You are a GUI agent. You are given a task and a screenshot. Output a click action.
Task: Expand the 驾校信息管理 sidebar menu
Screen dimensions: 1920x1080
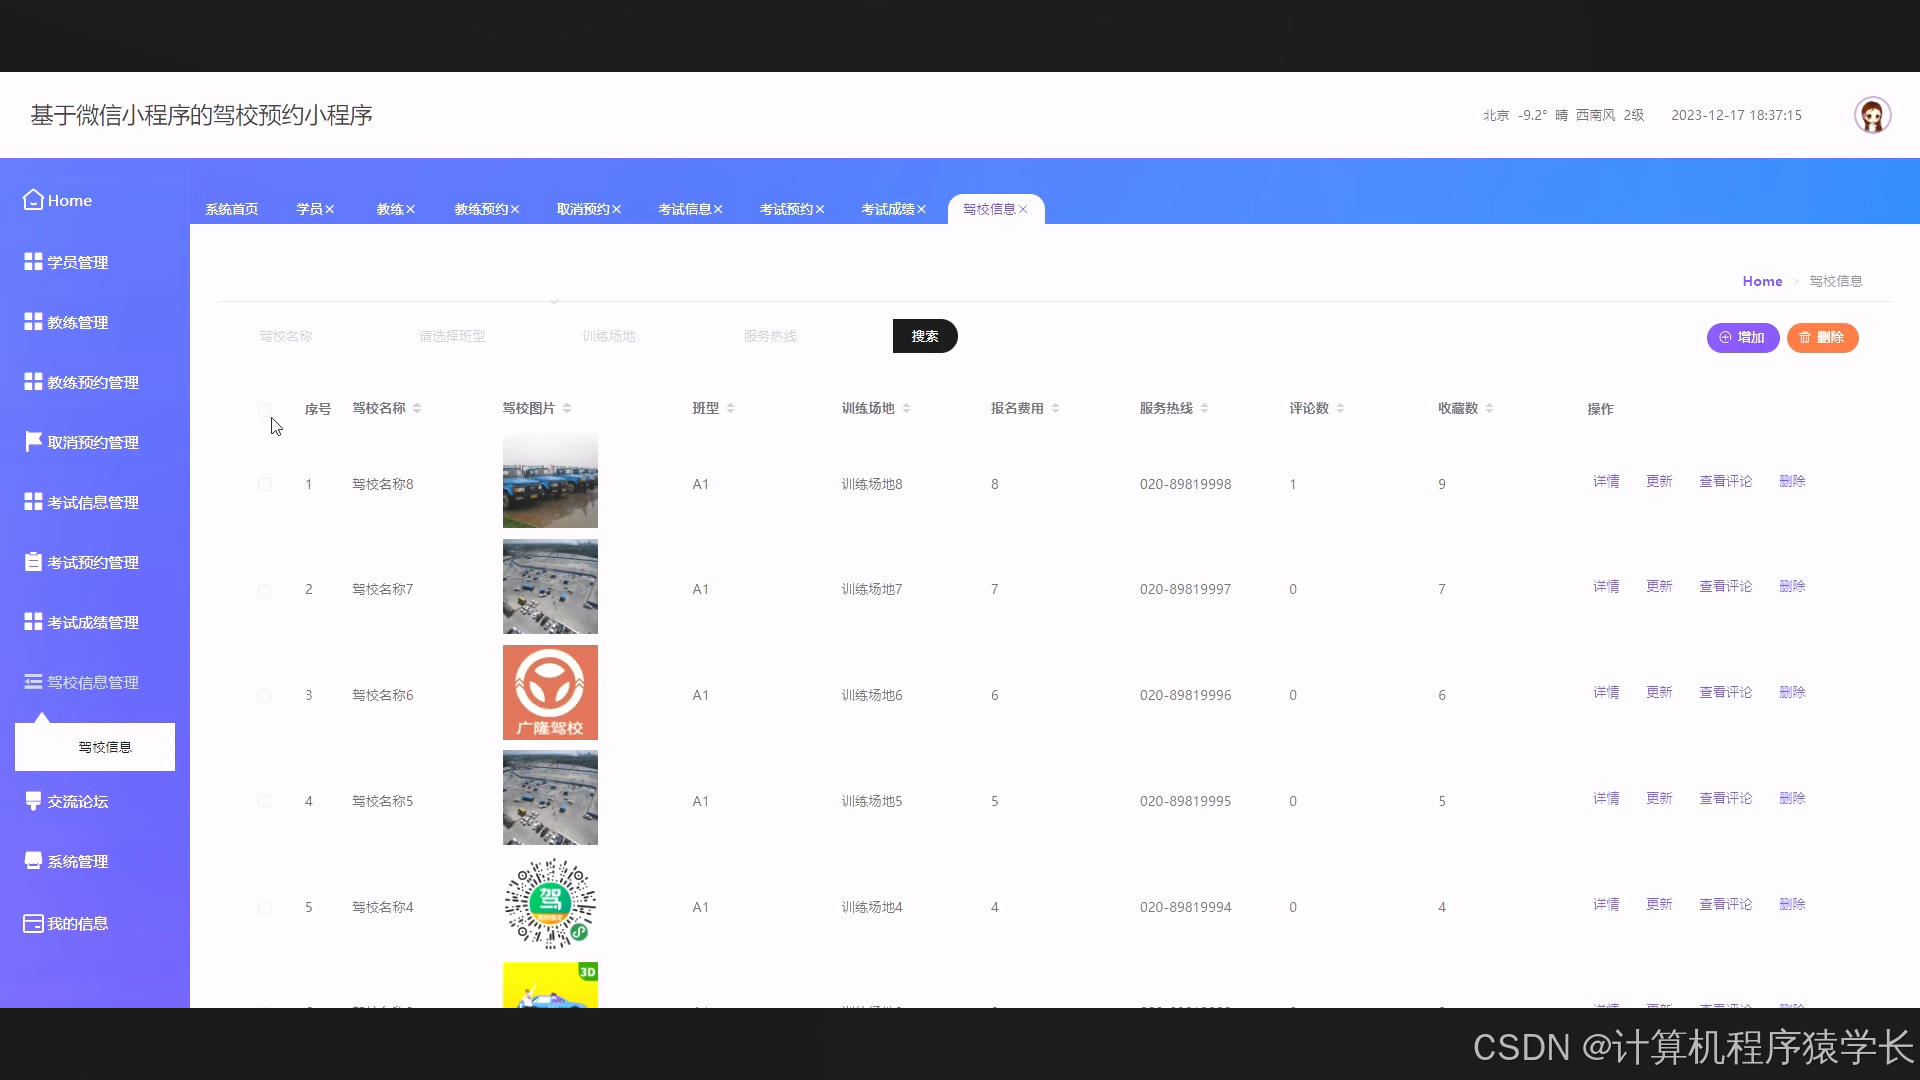pos(92,682)
